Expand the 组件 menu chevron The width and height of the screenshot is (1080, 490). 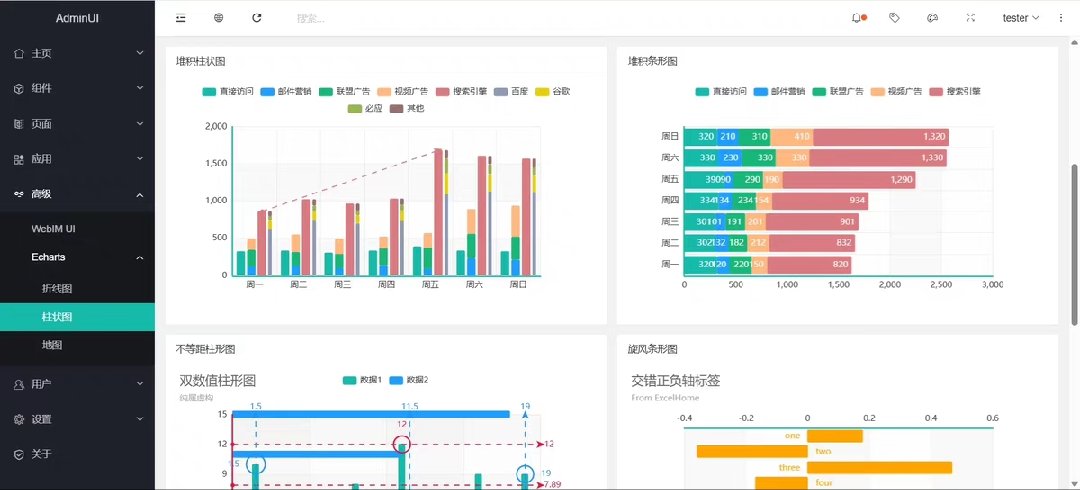tap(140, 88)
